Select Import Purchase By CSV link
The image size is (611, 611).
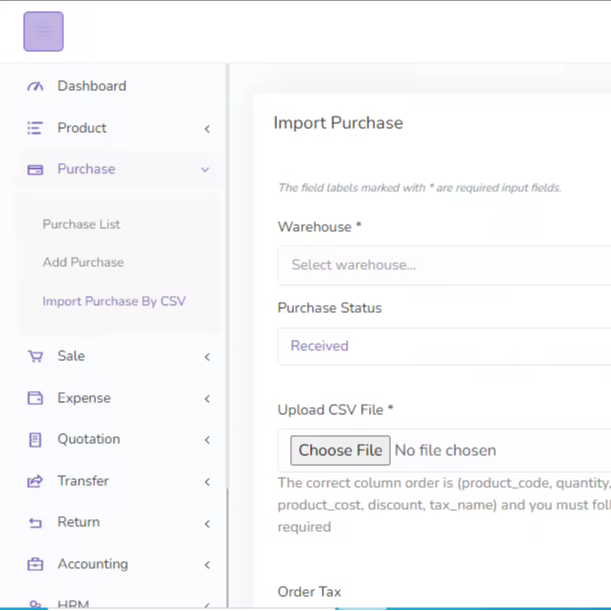pyautogui.click(x=114, y=301)
